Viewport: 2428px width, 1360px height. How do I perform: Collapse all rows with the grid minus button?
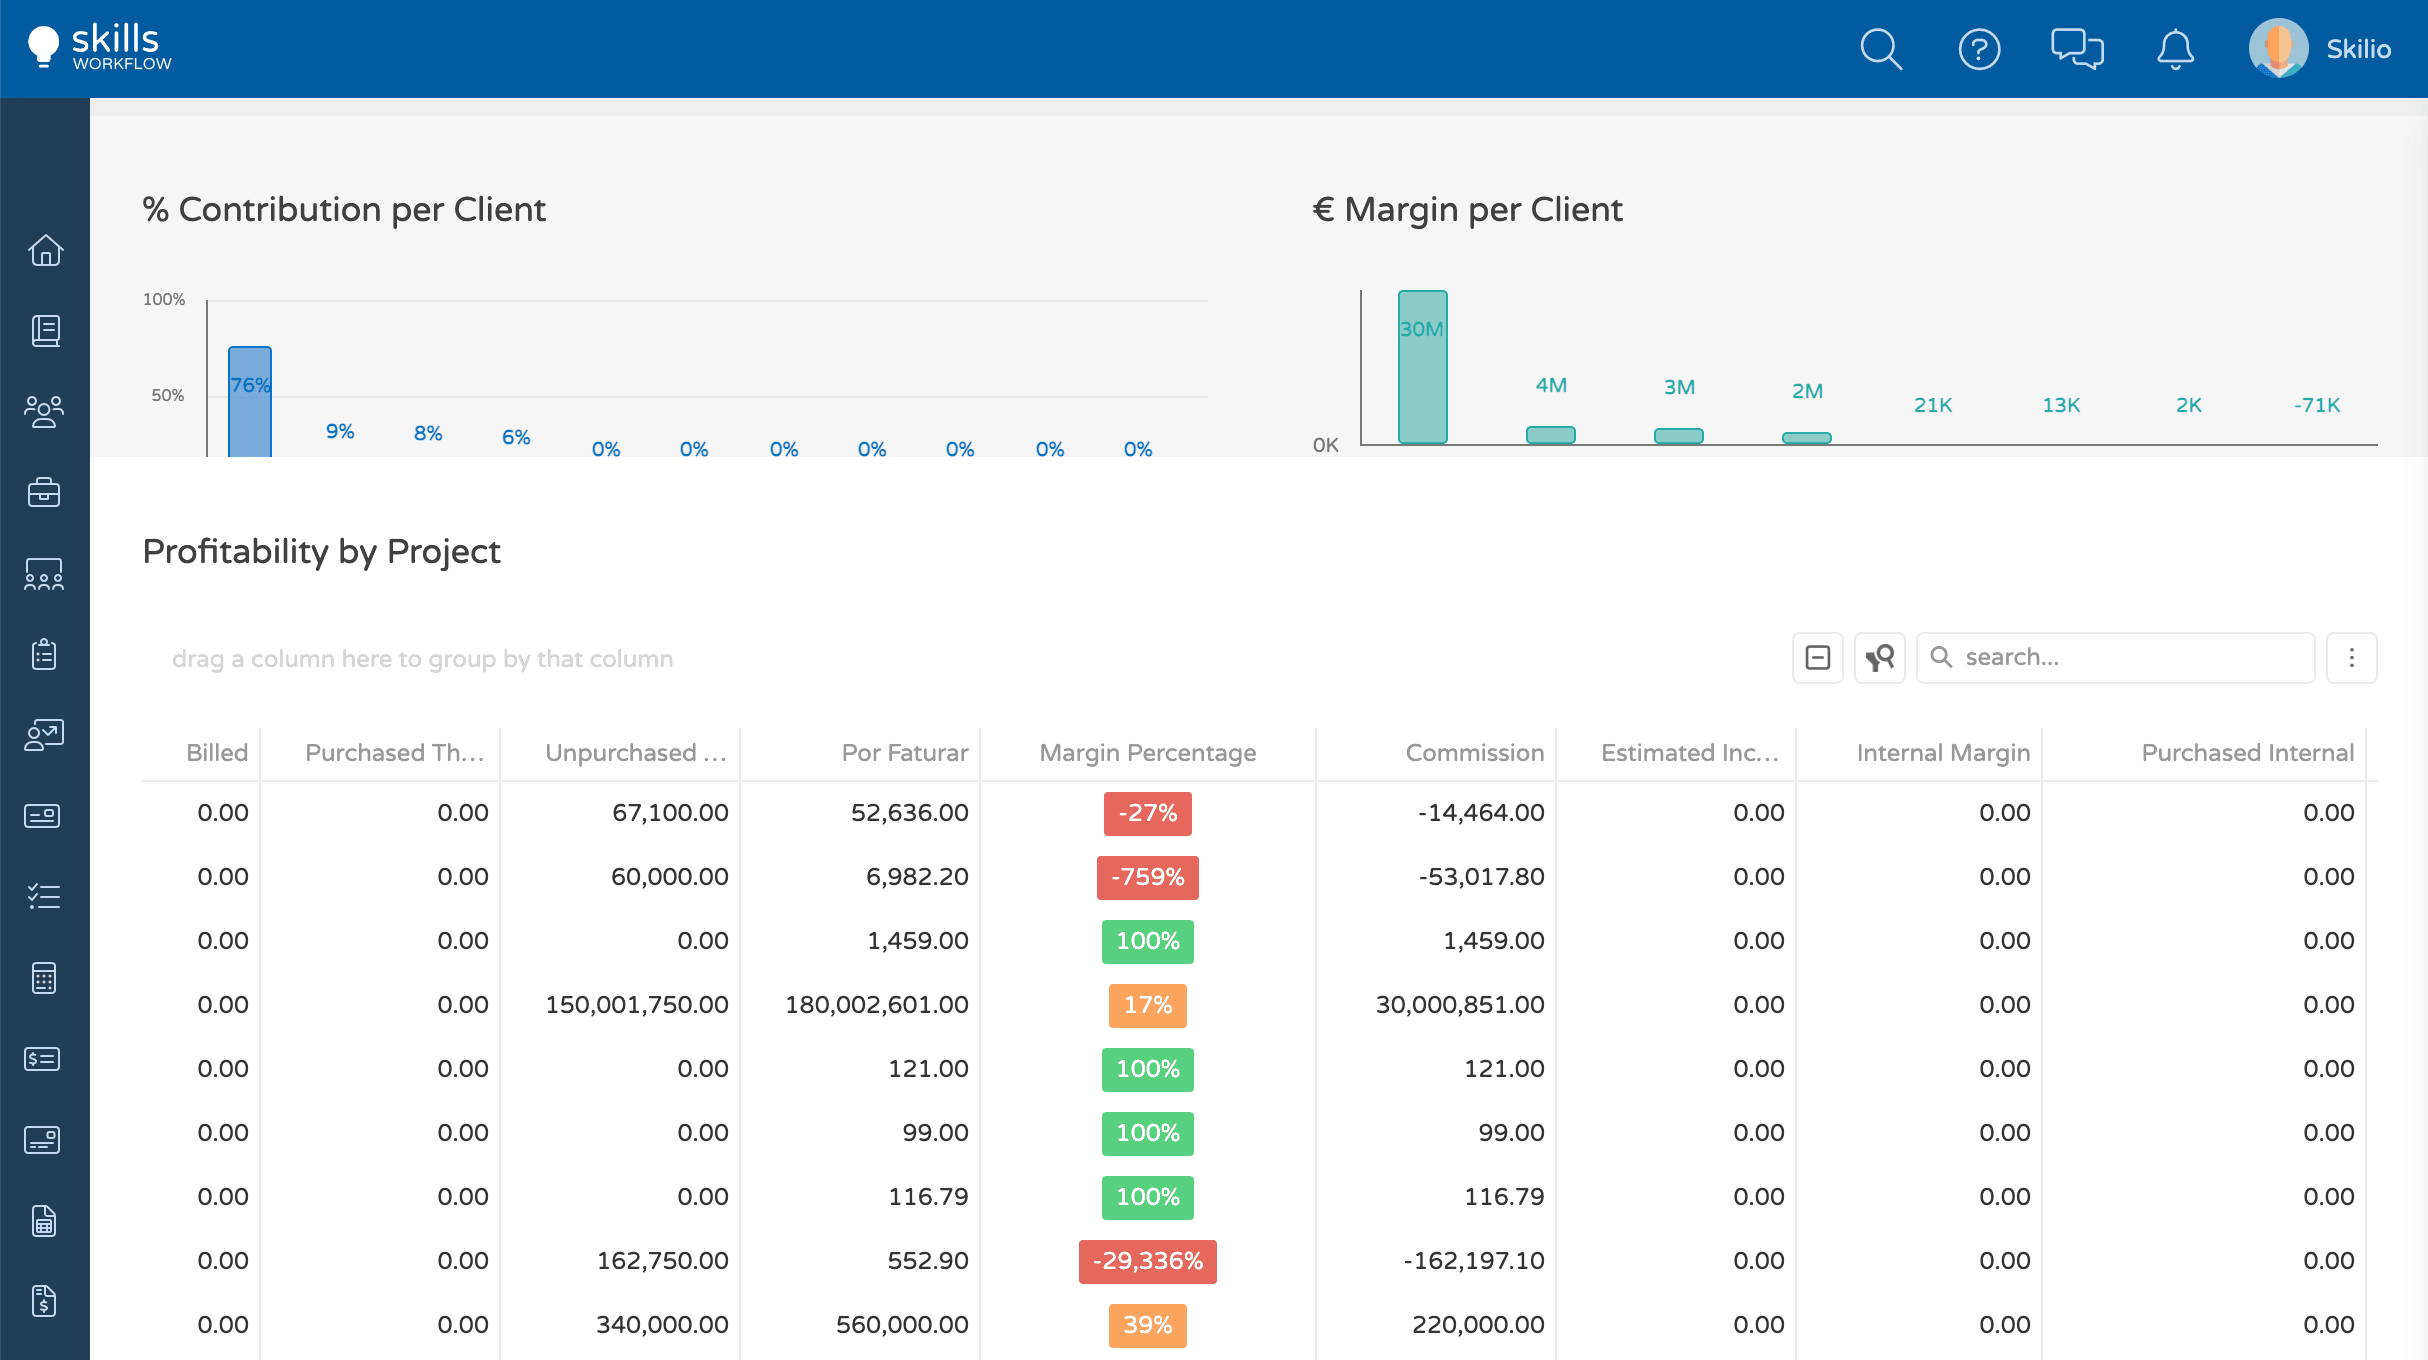pyautogui.click(x=1817, y=658)
